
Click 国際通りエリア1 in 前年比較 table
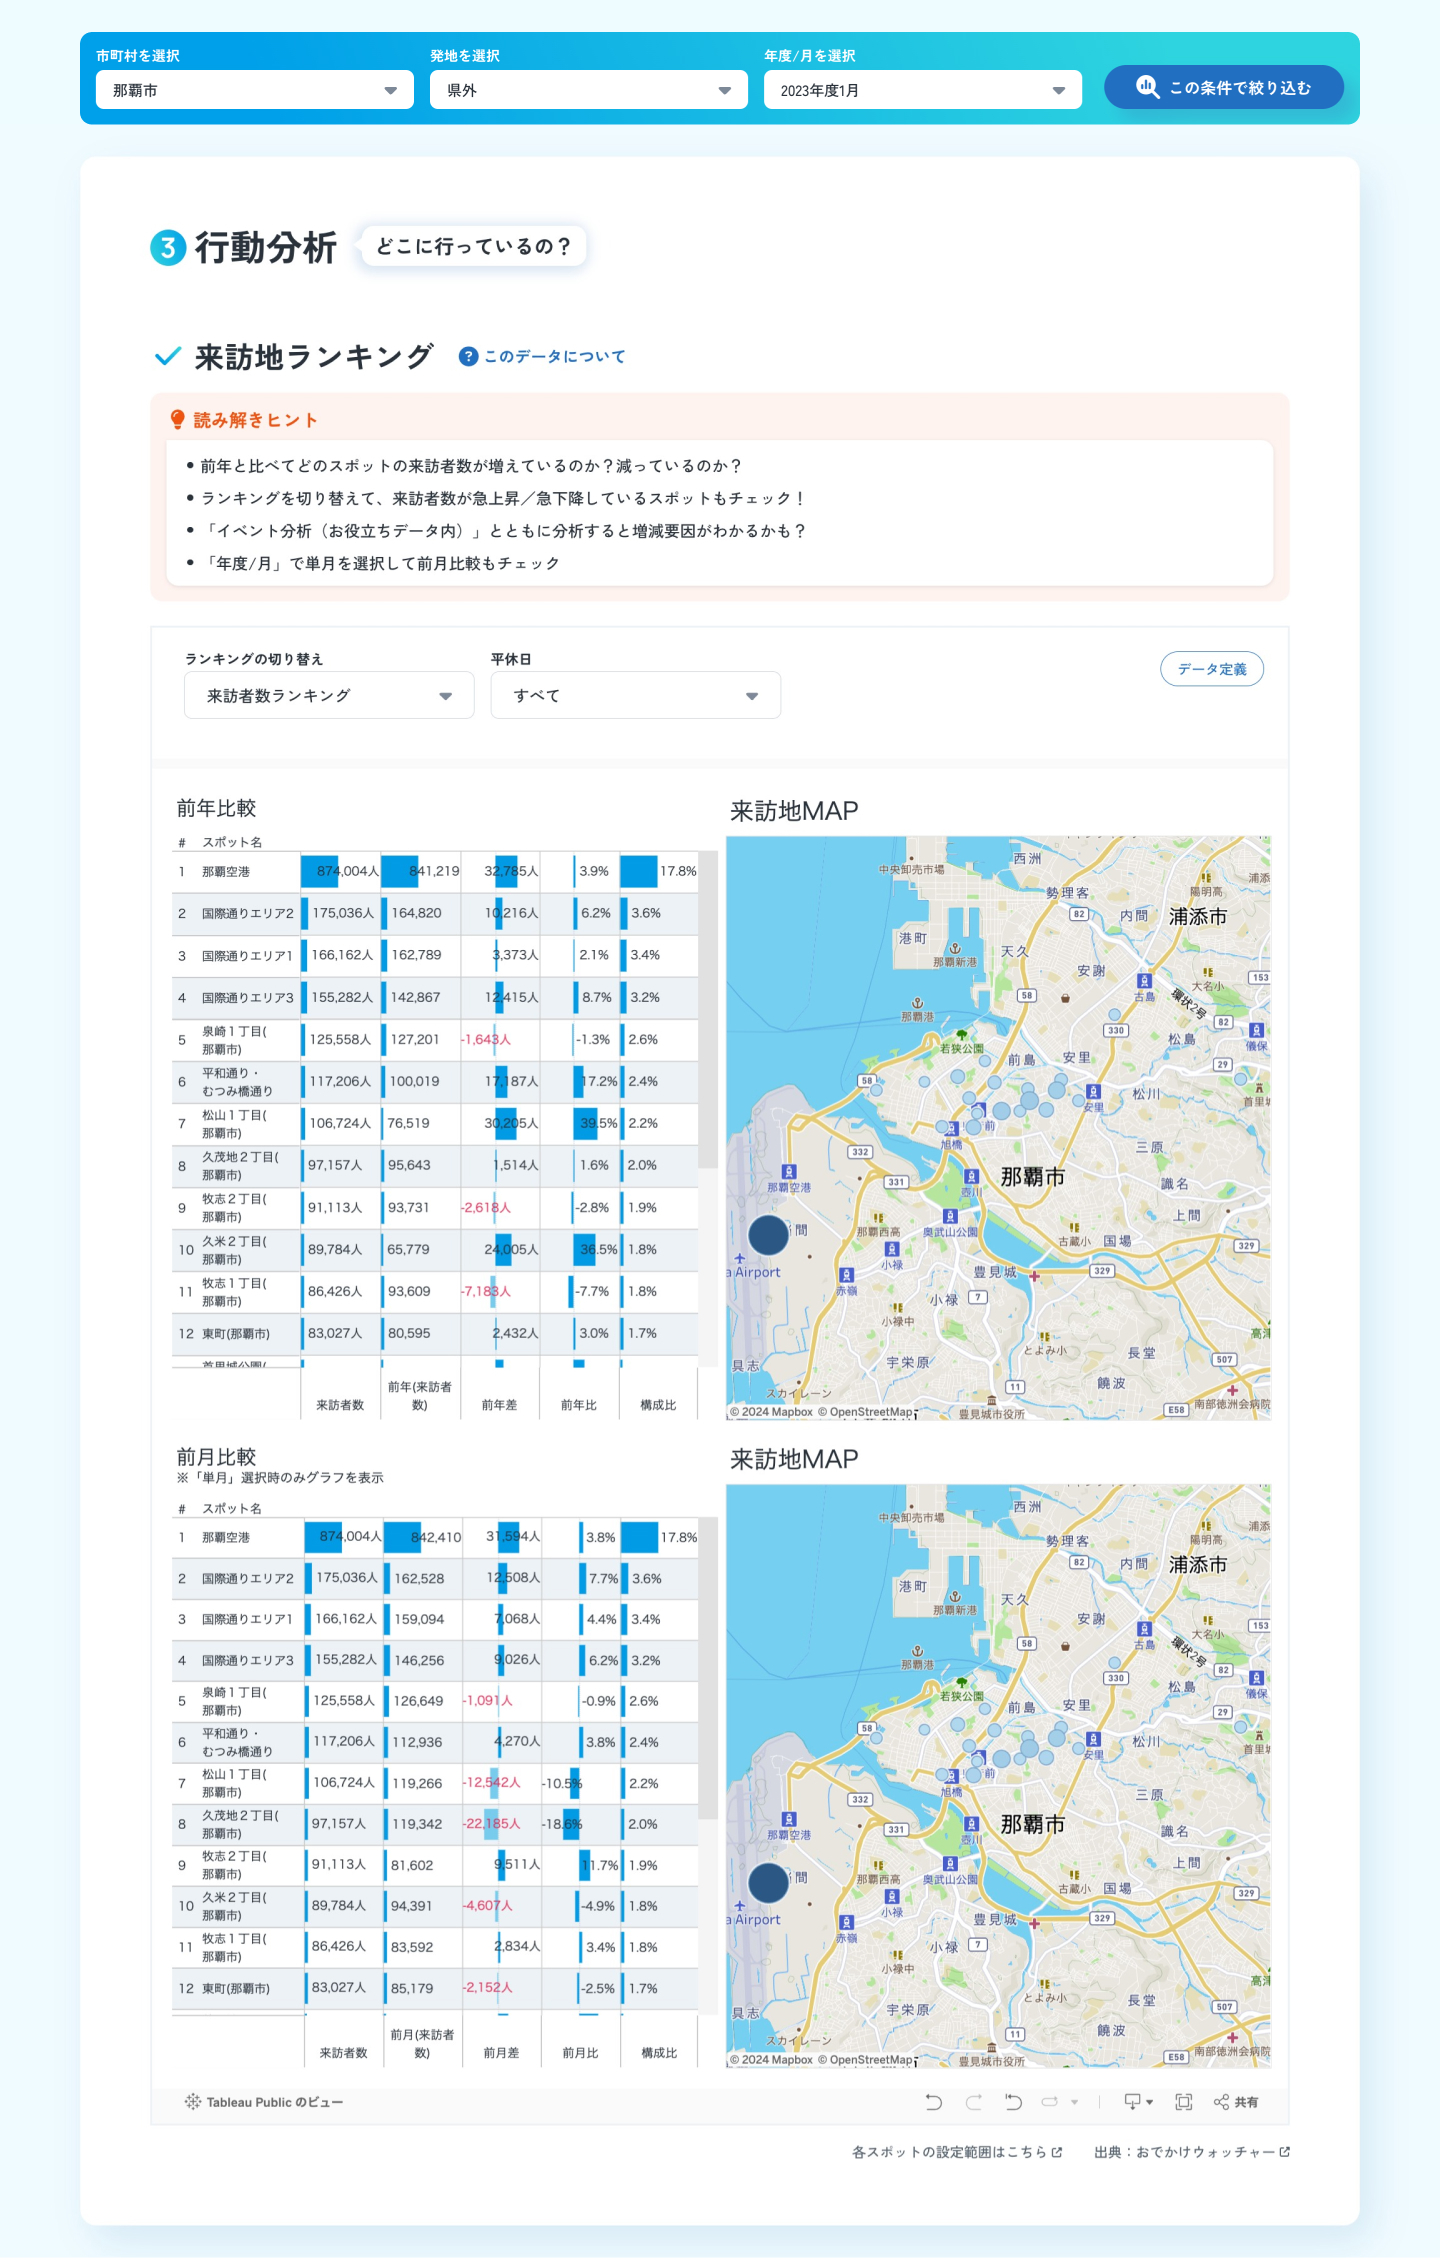(248, 956)
